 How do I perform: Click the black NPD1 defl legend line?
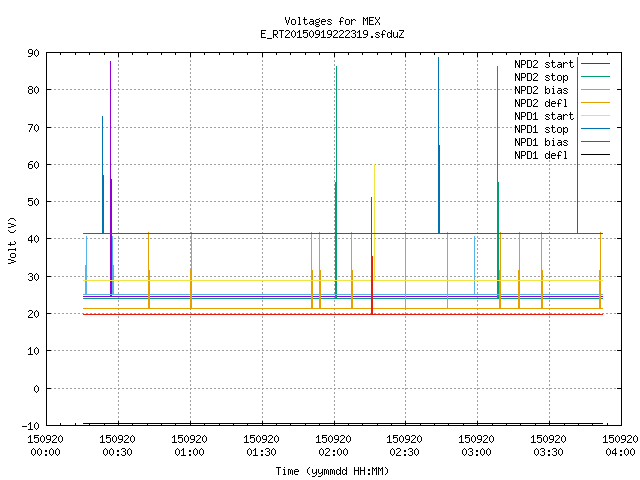595,155
